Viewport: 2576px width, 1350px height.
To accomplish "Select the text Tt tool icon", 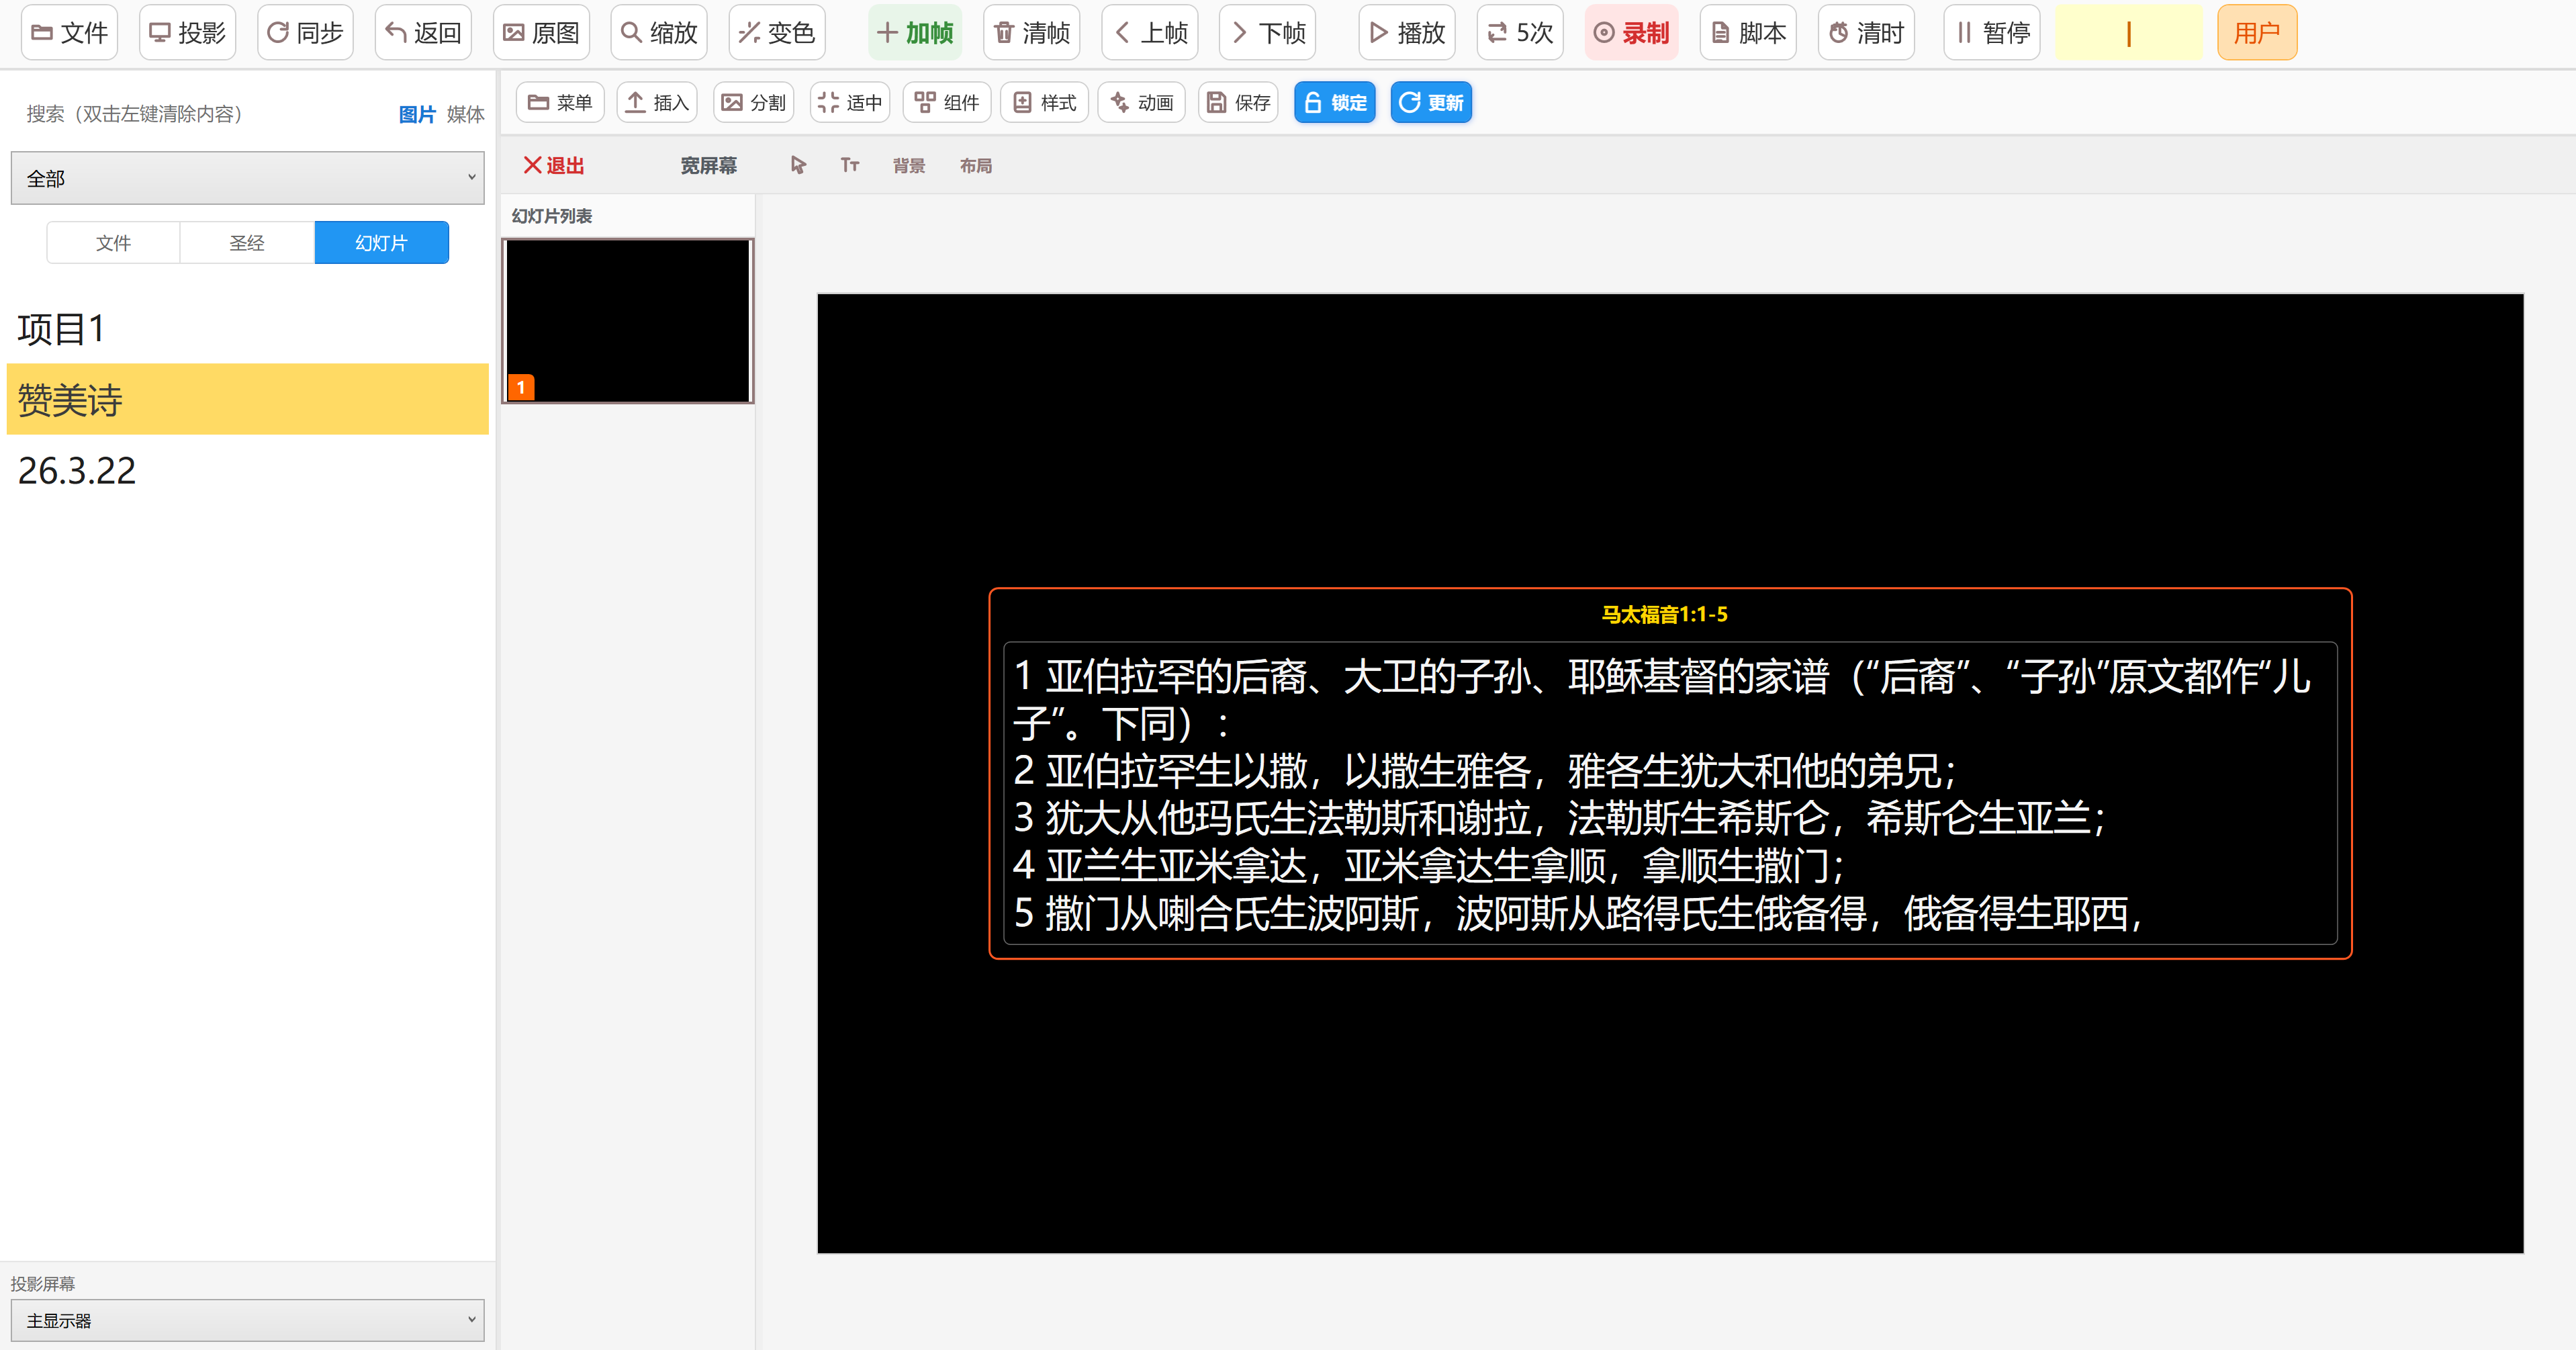I will [x=850, y=165].
